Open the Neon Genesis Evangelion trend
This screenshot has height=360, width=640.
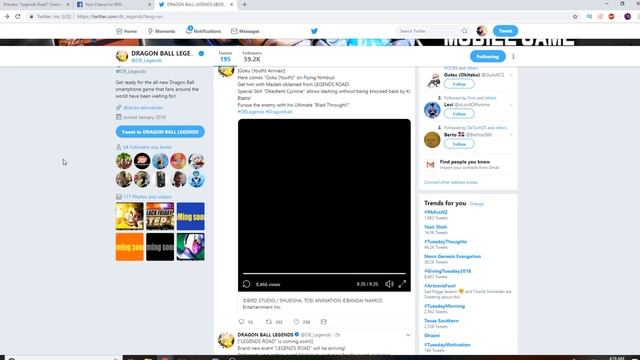pyautogui.click(x=452, y=256)
